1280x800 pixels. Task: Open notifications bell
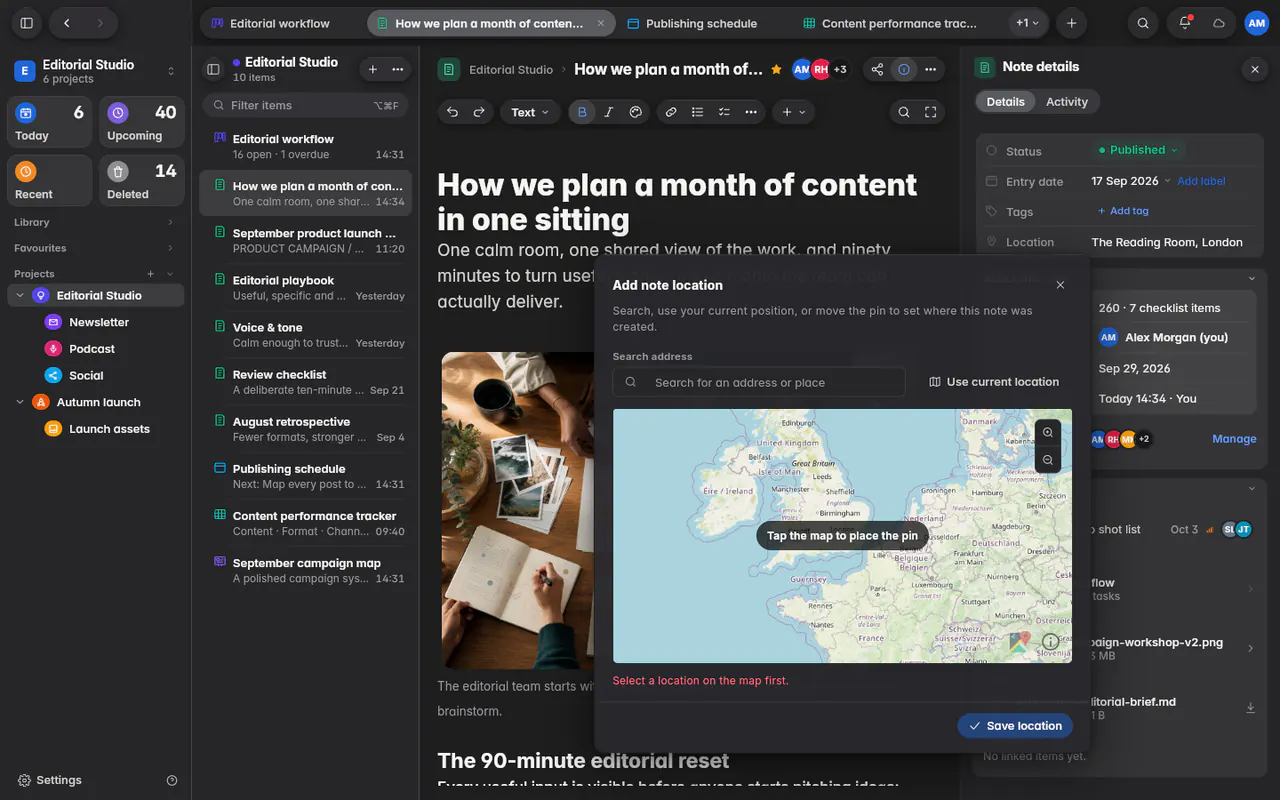pos(1185,23)
